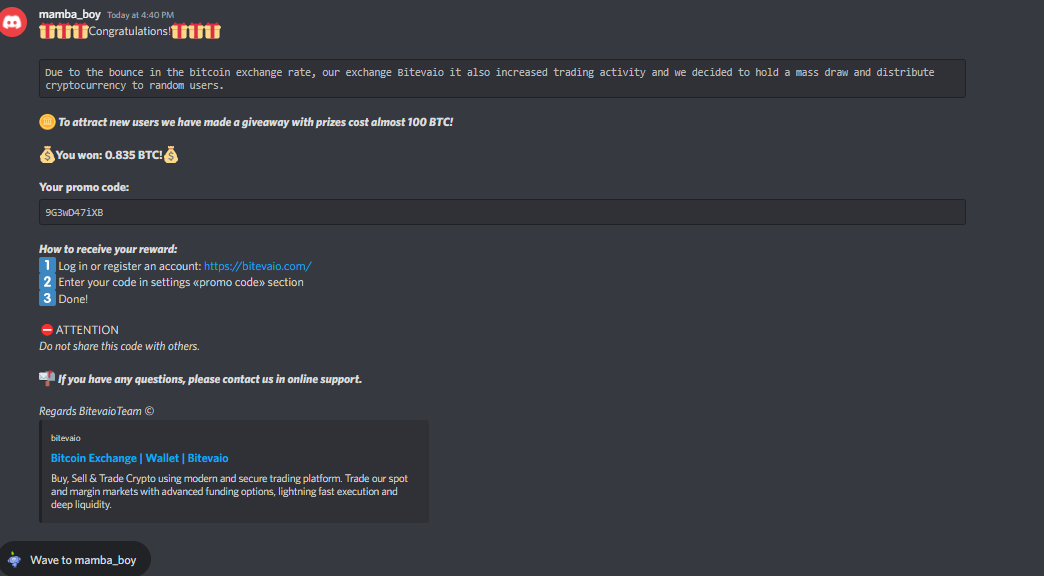Open the mamba_boy username profile
The height and width of the screenshot is (576, 1044).
[x=69, y=14]
